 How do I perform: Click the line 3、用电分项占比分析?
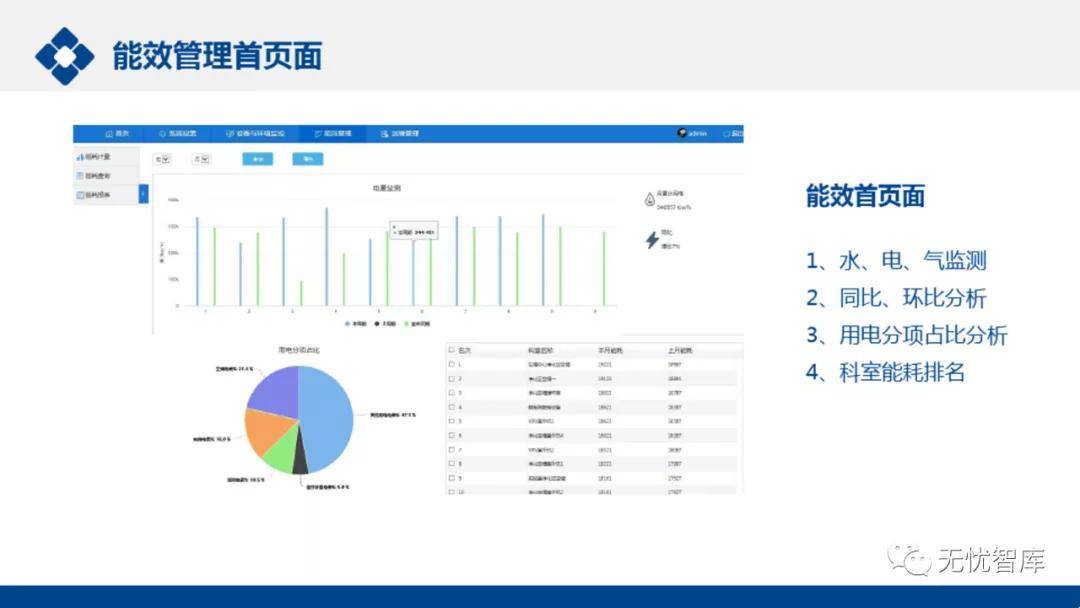tap(907, 335)
